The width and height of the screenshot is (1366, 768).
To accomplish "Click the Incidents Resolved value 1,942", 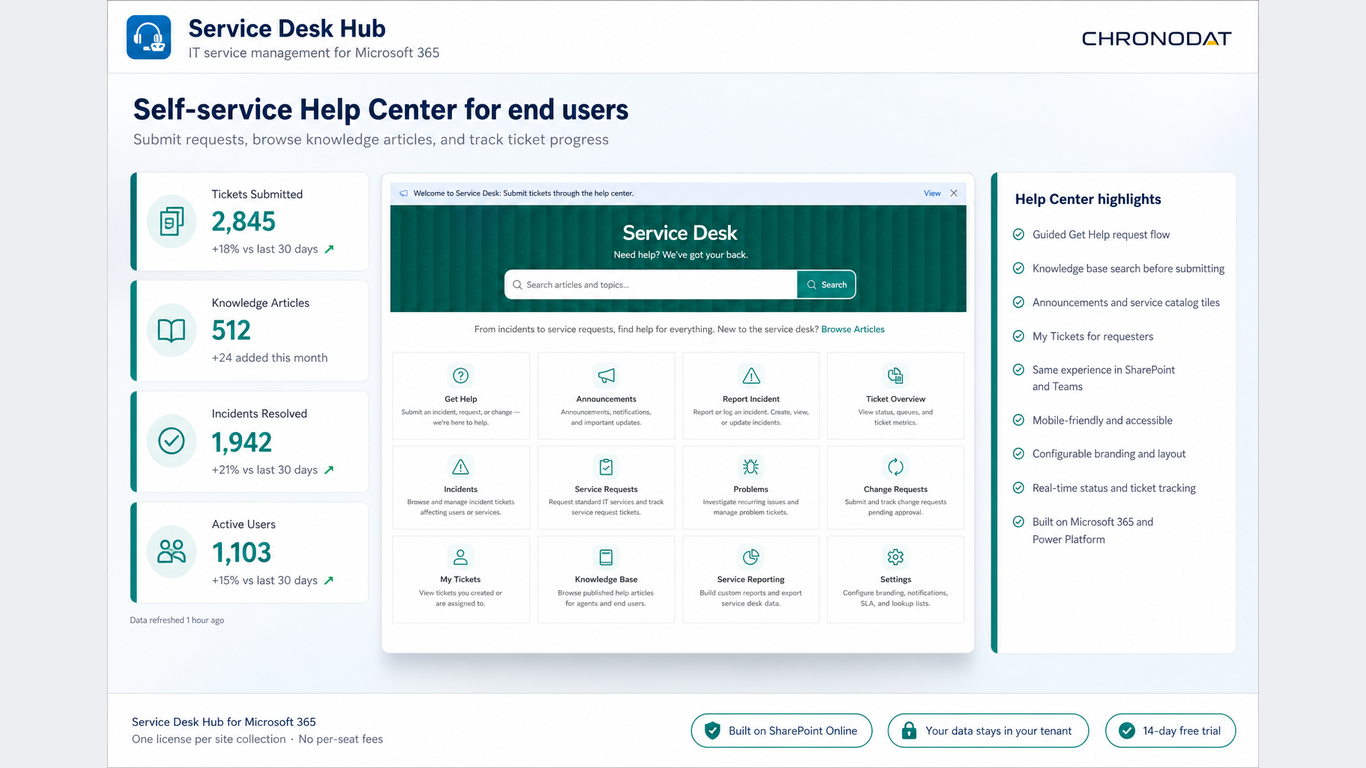I will pos(242,441).
